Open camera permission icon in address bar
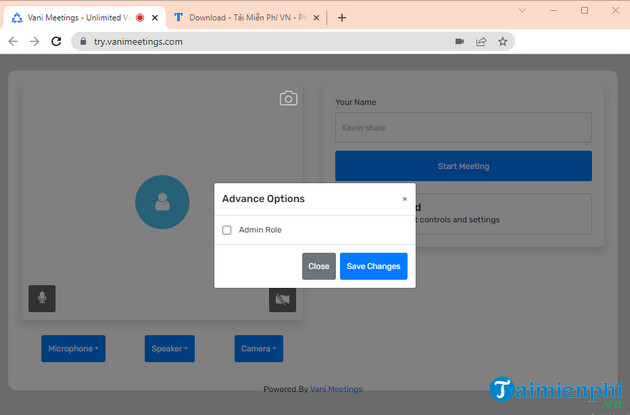Image resolution: width=630 pixels, height=415 pixels. [459, 42]
